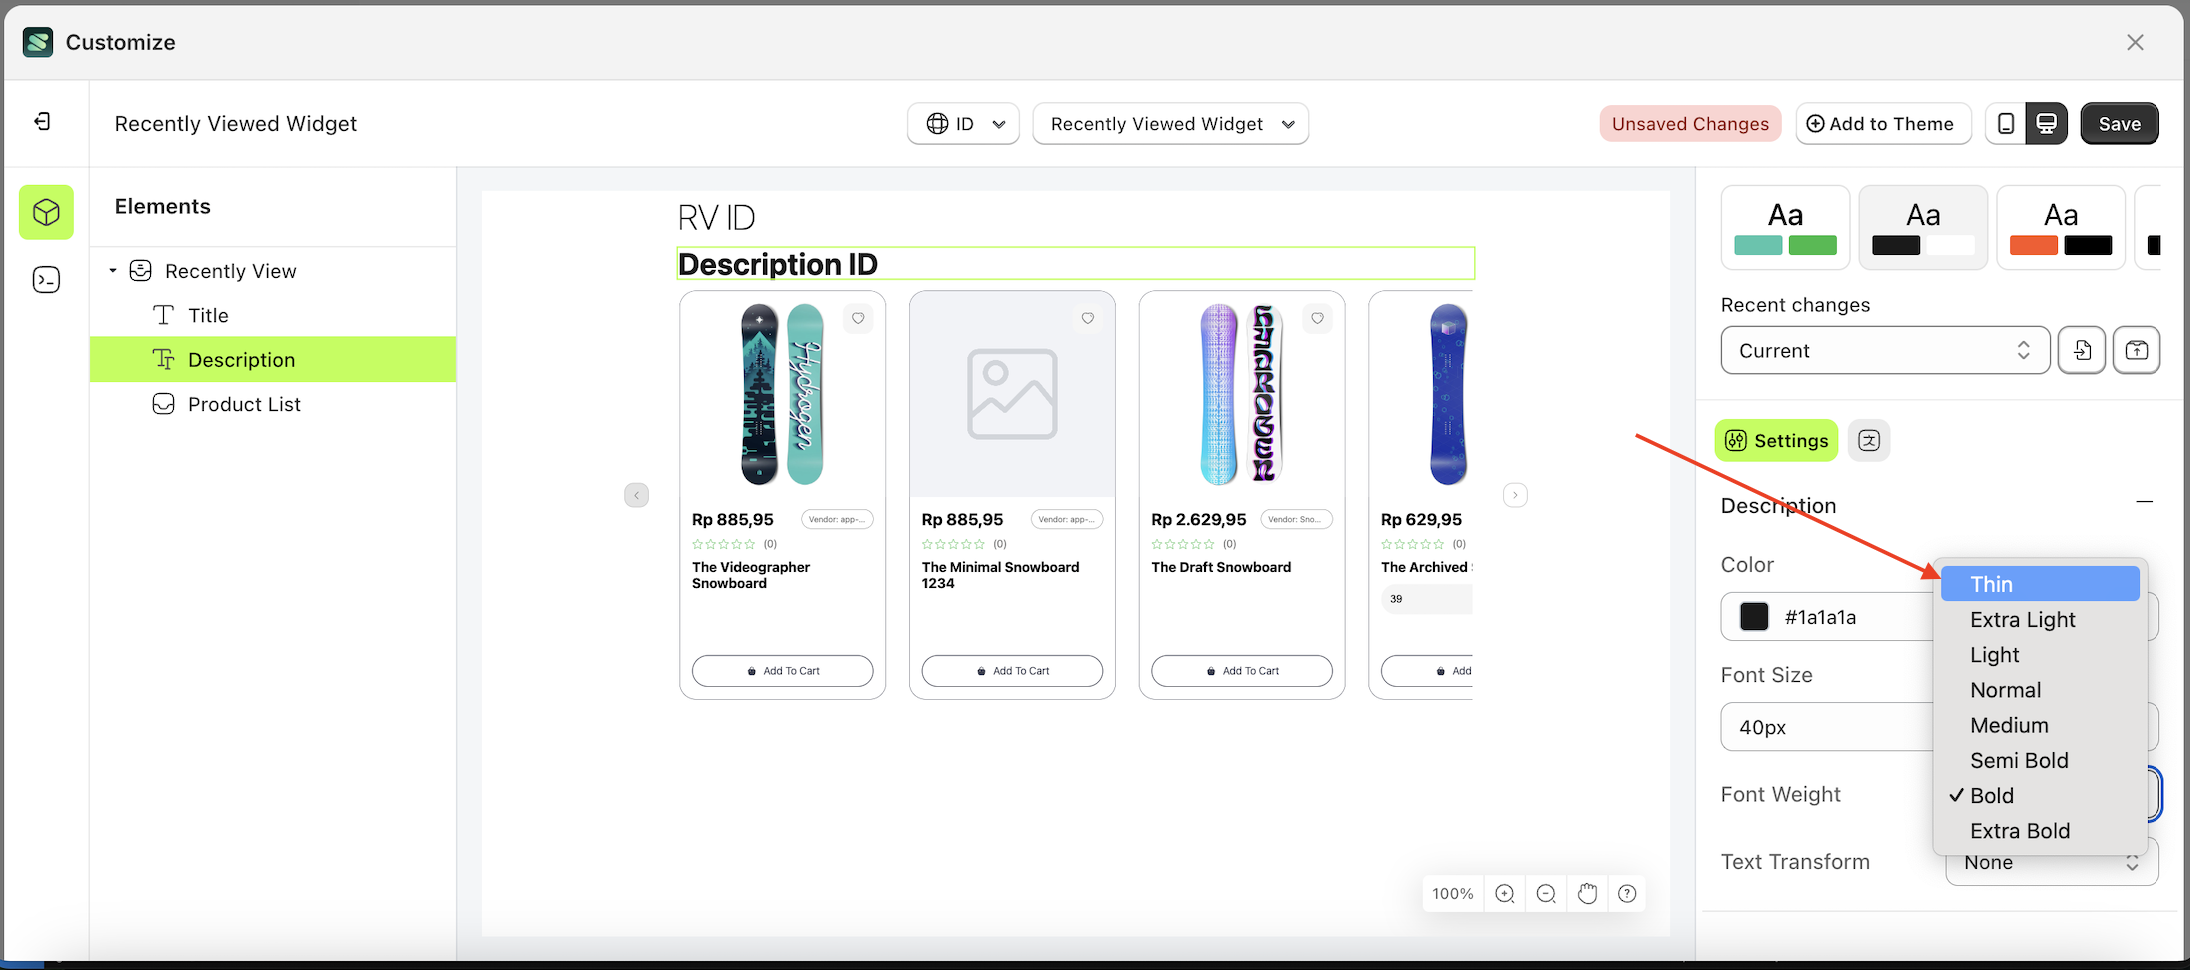
Task: Open the typography icon next to Settings
Action: tap(1869, 440)
